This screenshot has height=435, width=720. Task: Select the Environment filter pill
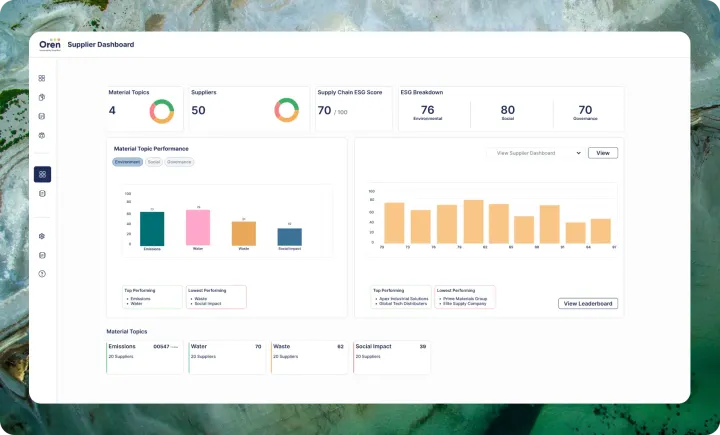coord(127,161)
